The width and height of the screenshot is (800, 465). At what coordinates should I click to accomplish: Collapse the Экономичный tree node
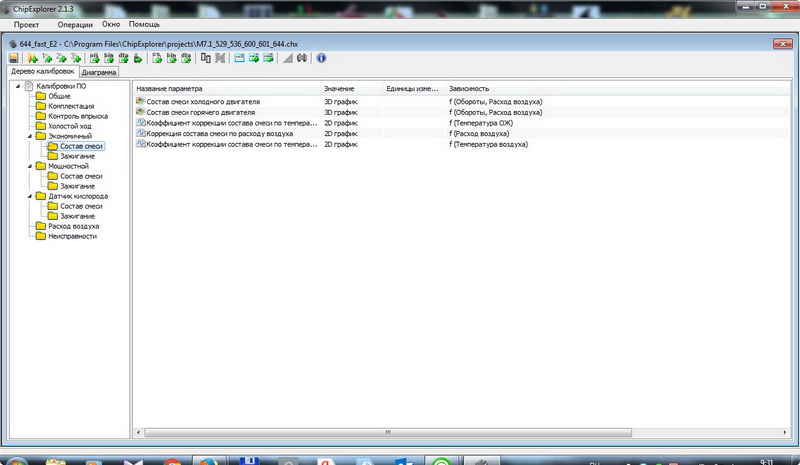pyautogui.click(x=30, y=136)
